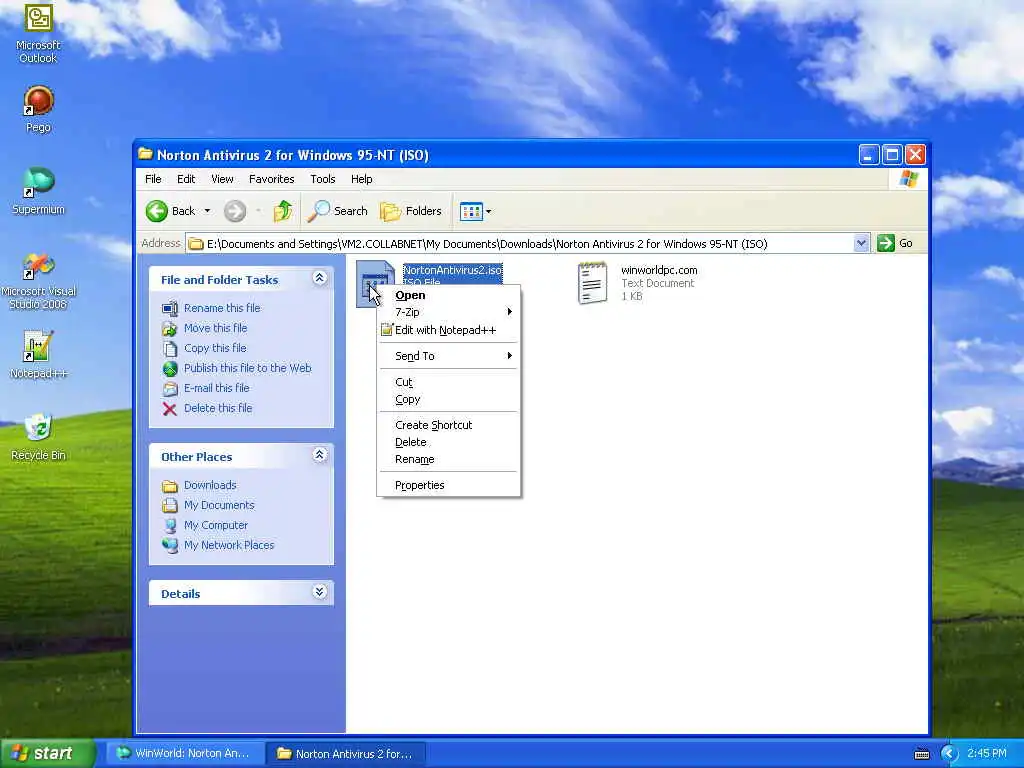This screenshot has height=768, width=1024.
Task: Open the Favorites menu
Action: point(272,179)
